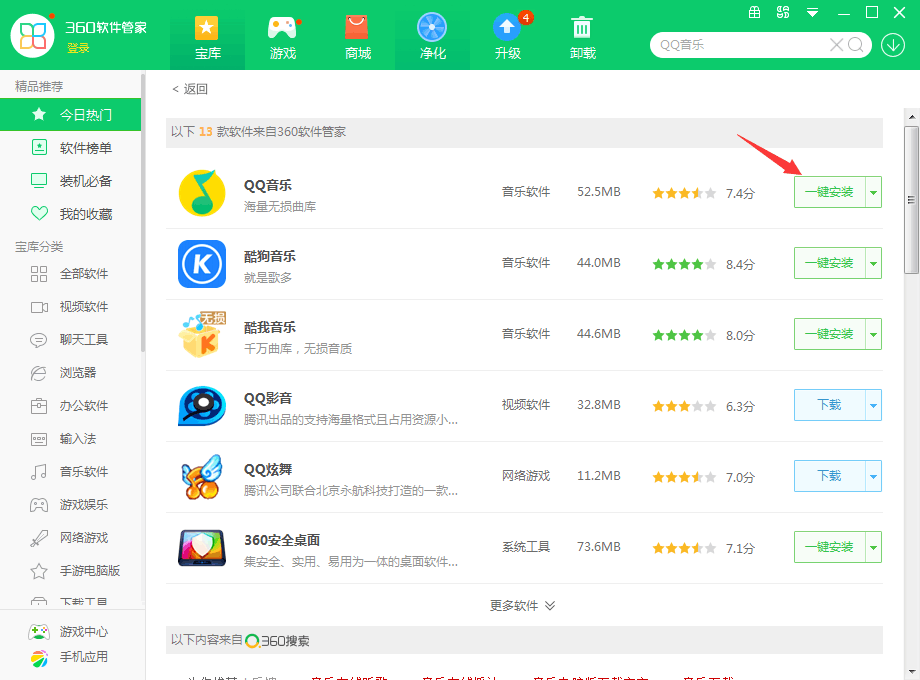Expand download options arrow for QQ炫舞
Image resolution: width=920 pixels, height=680 pixels.
(874, 476)
